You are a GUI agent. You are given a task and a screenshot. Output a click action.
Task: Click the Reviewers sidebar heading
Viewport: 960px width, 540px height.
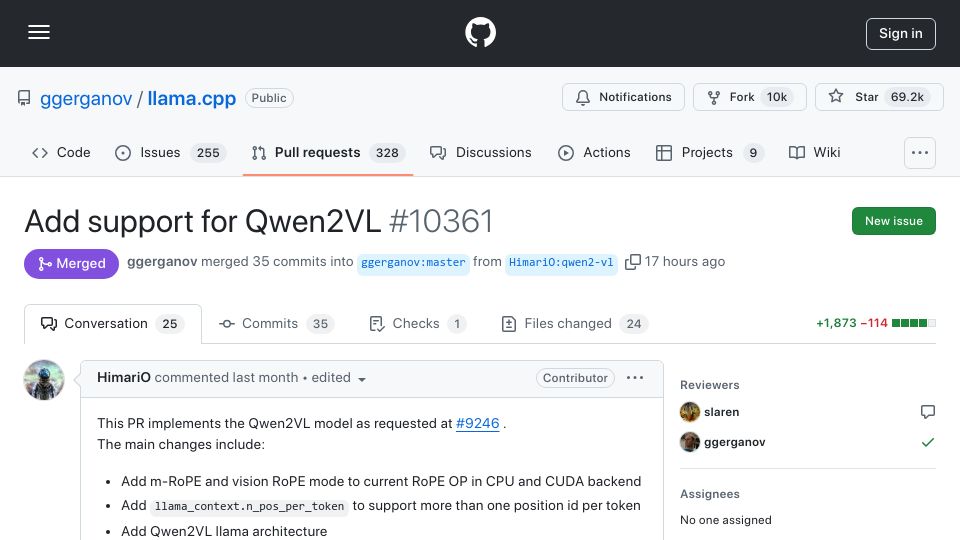pos(710,385)
